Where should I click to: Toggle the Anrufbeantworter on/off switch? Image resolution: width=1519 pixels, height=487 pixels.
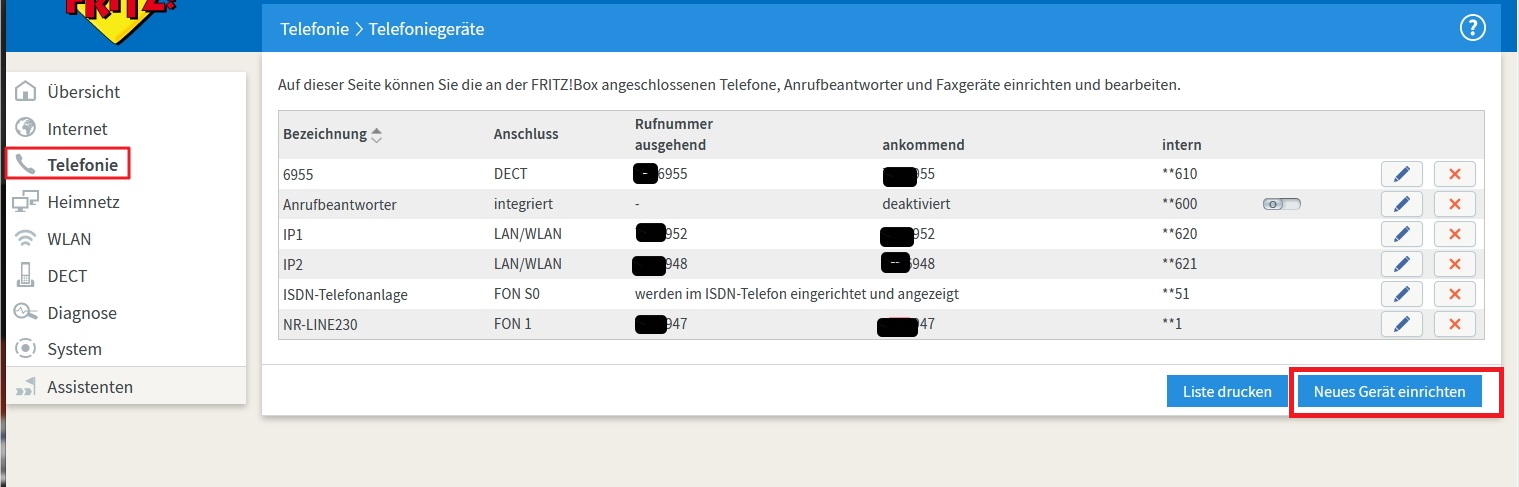pyautogui.click(x=1282, y=204)
